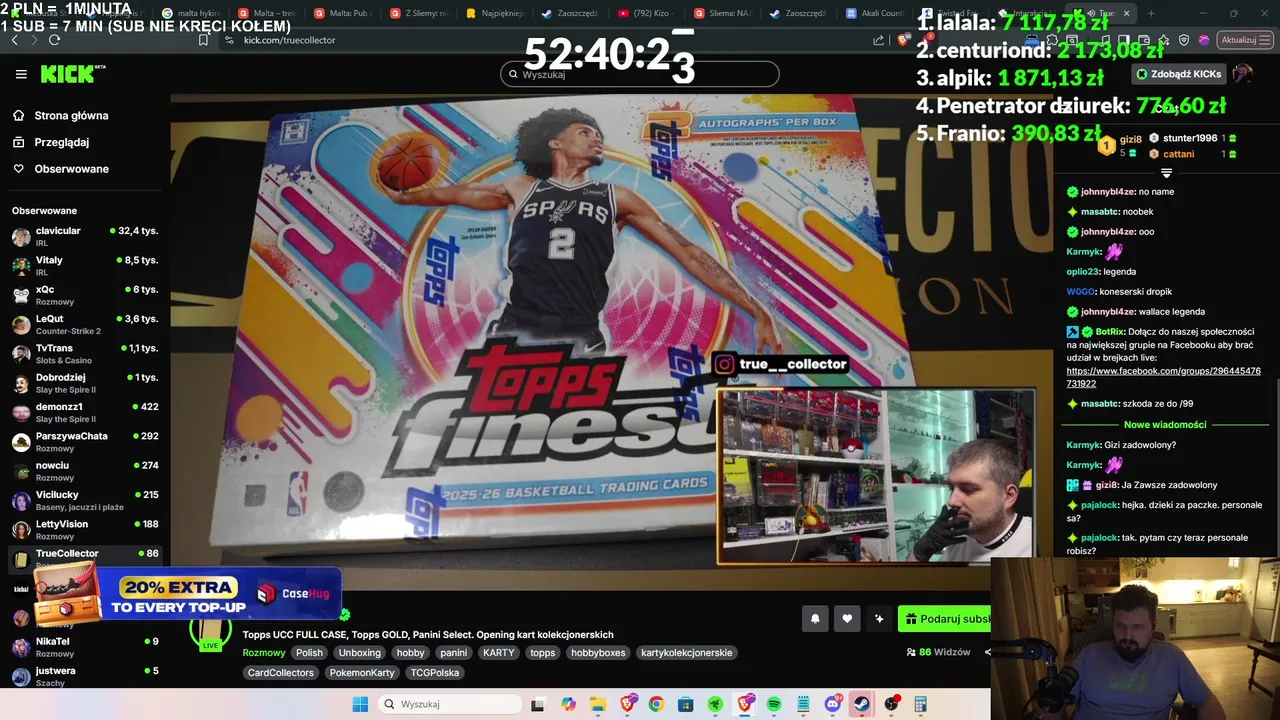Reload the page with the refresh icon
This screenshot has width=1280, height=720.
(54, 40)
